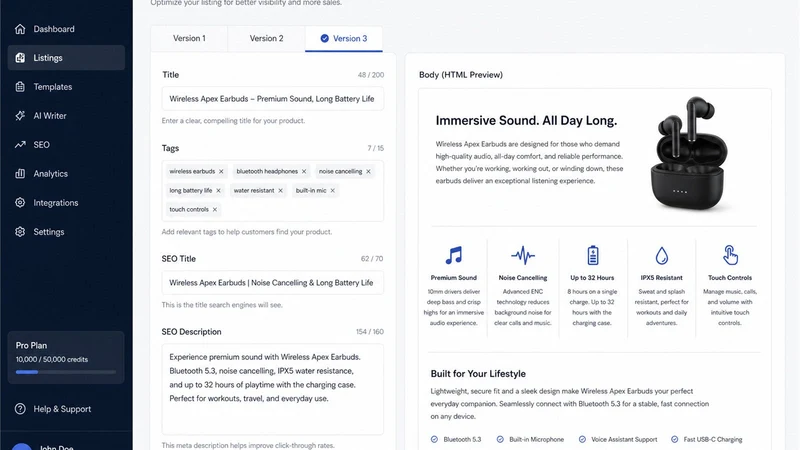Click into the SEO Description text area
This screenshot has height=450, width=800.
[272, 389]
